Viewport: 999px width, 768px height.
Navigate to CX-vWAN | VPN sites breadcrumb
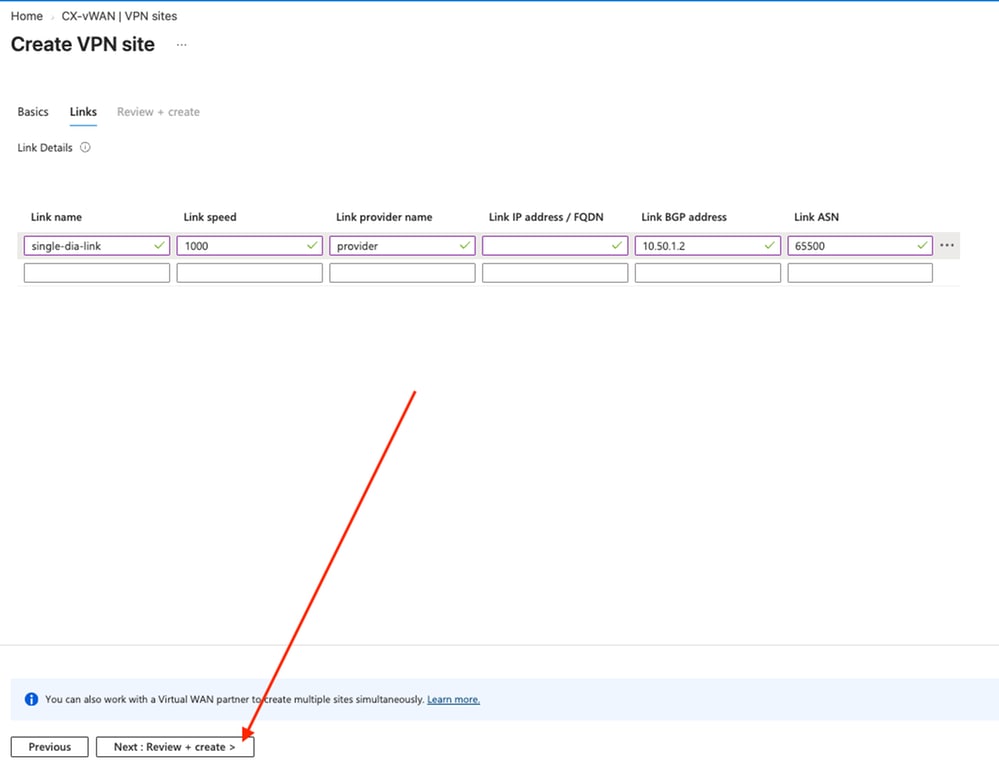click(x=119, y=16)
